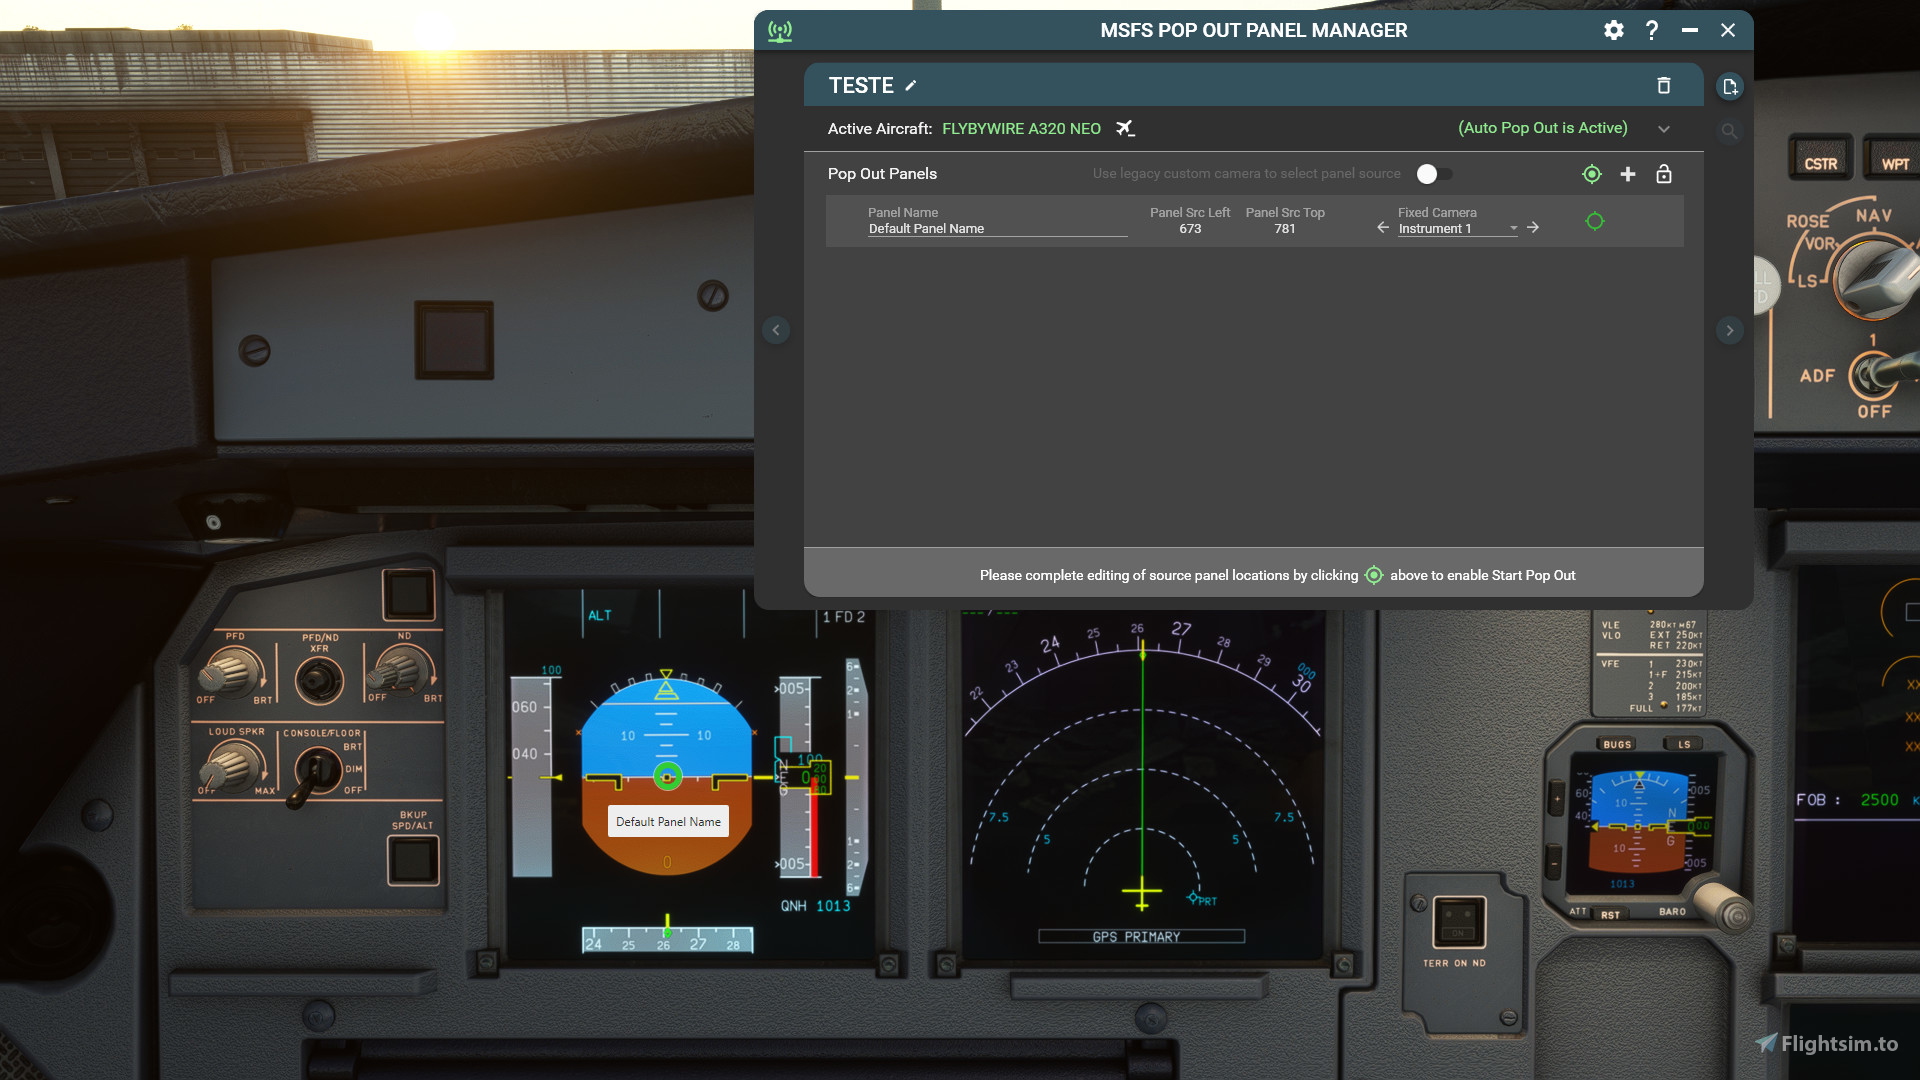Screen dimensions: 1920x1080
Task: Open the search magnifier below the copy icon
Action: point(1730,131)
